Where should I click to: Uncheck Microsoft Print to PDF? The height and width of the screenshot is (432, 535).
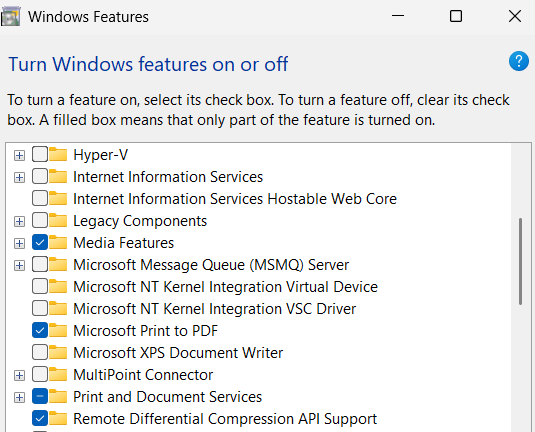(40, 331)
